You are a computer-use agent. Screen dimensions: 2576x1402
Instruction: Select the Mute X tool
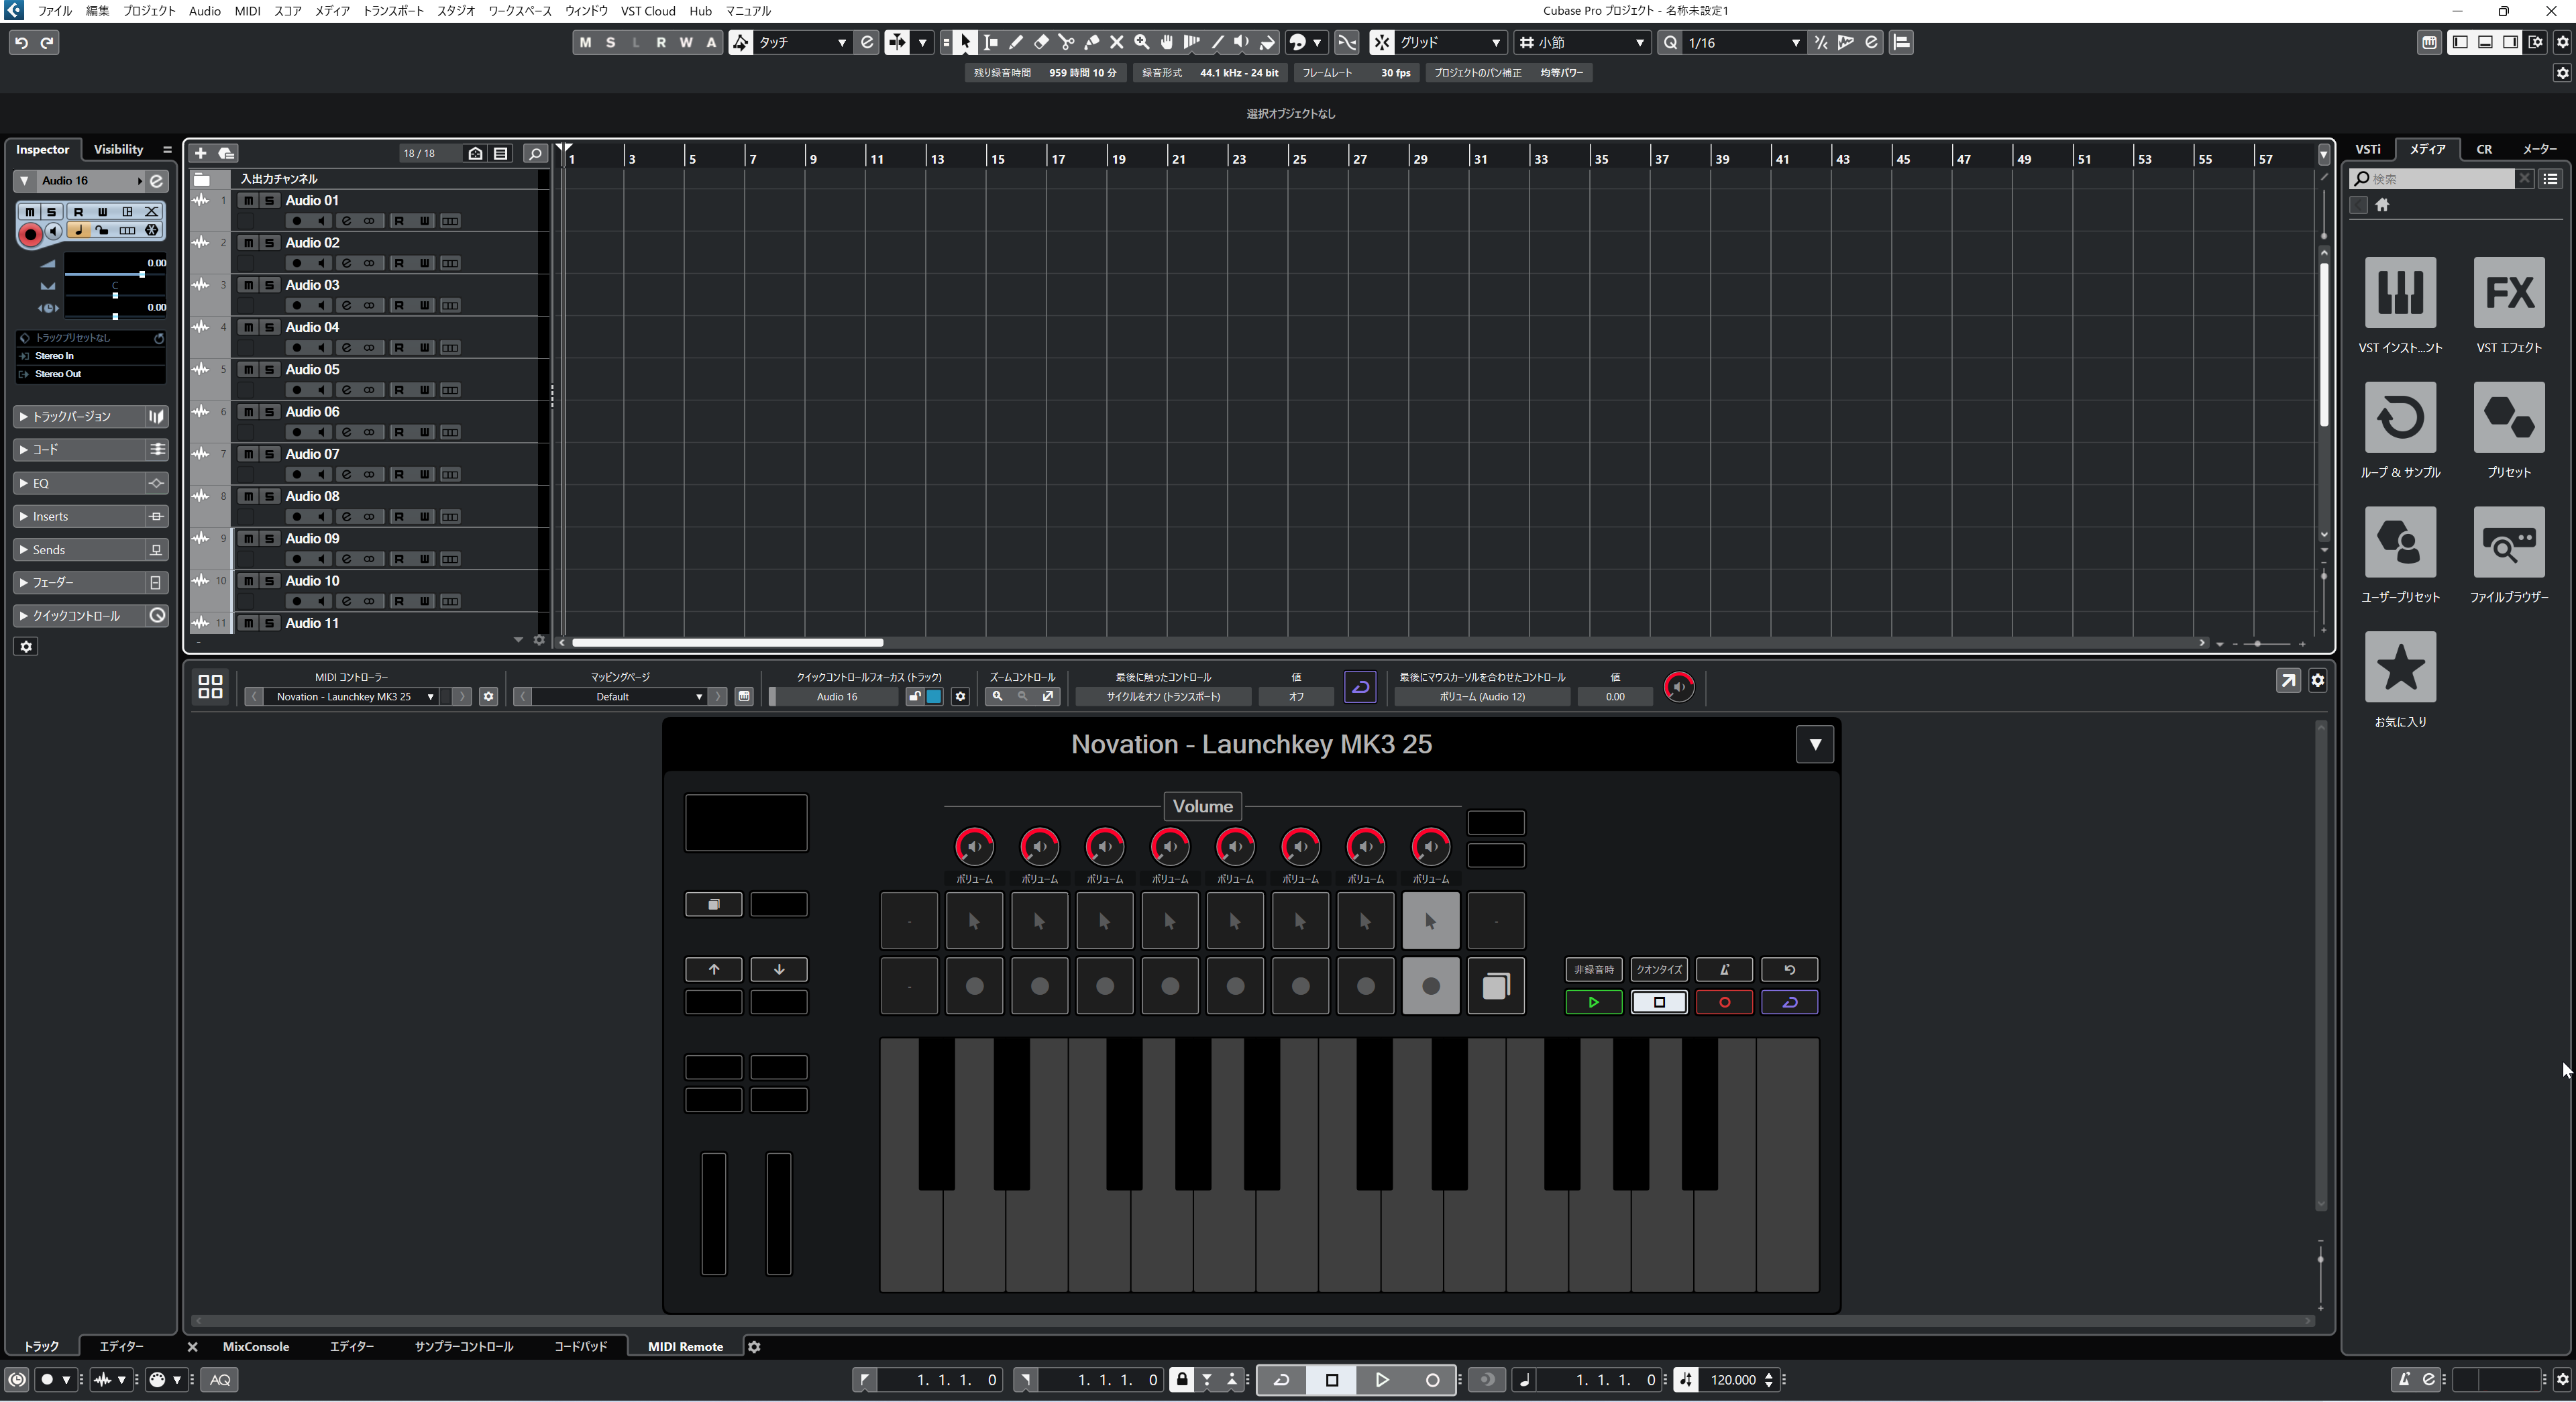pyautogui.click(x=1116, y=42)
